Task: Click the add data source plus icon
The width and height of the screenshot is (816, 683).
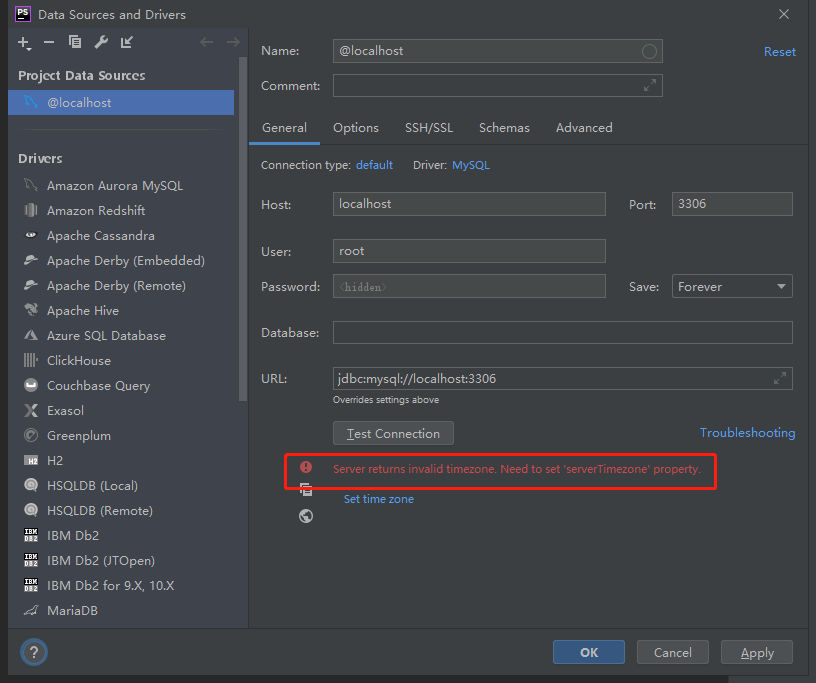Action: tap(24, 42)
